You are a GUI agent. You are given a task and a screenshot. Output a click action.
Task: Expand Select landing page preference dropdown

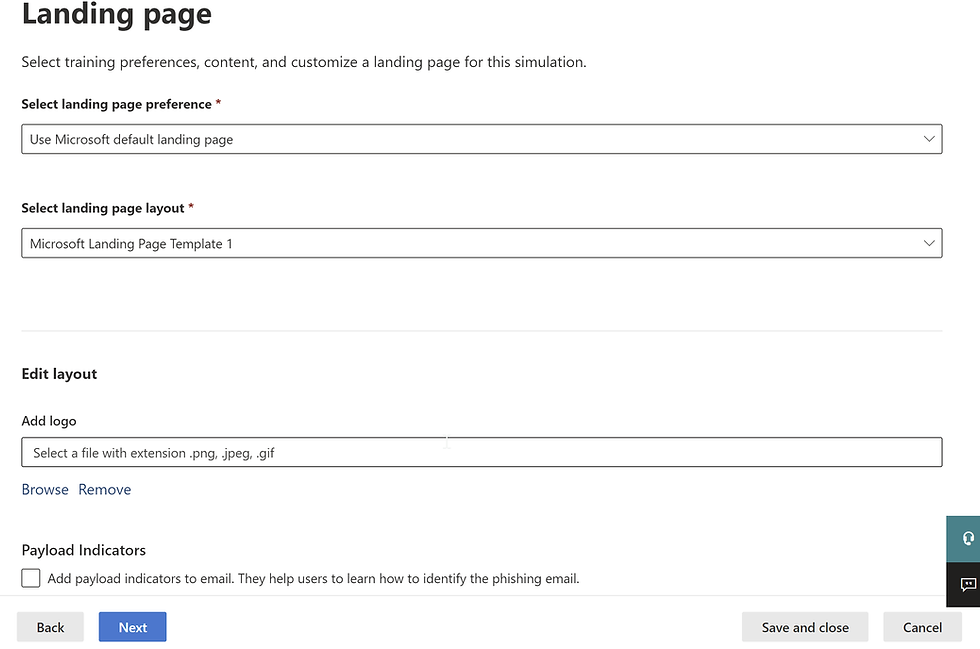(x=482, y=139)
